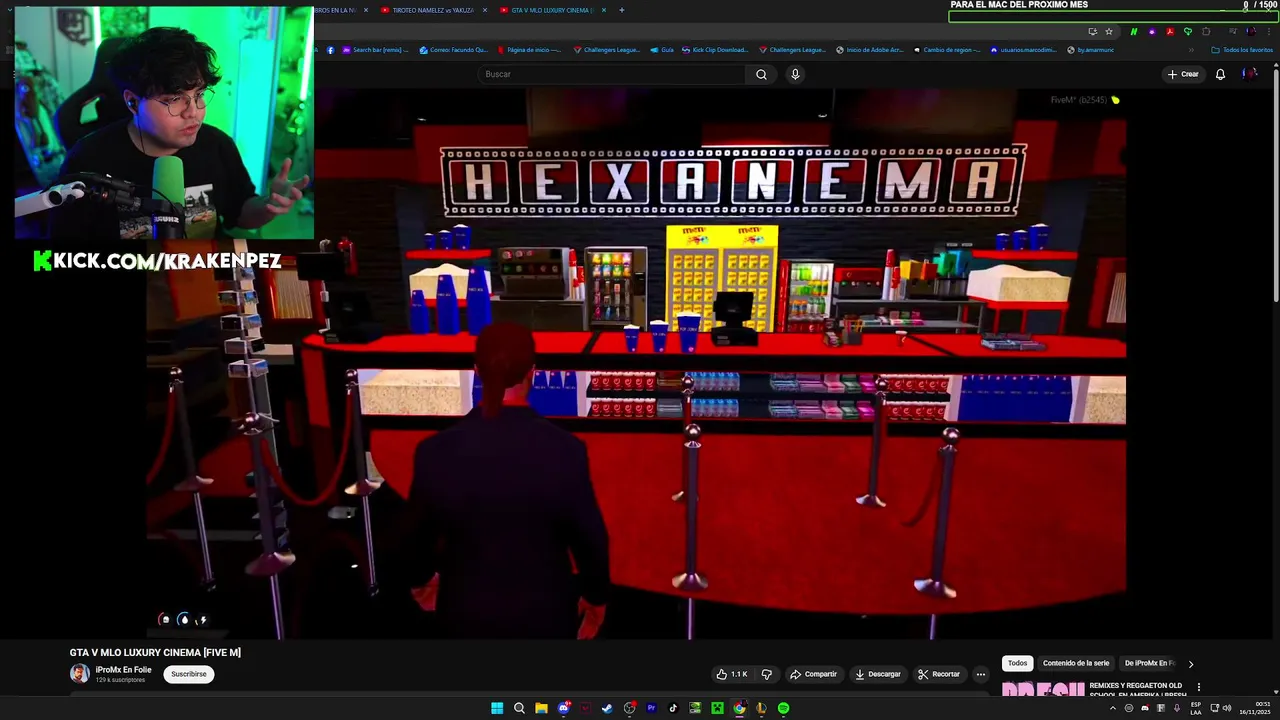Open options menu for Remixes y Reggaeton video

pos(1198,687)
